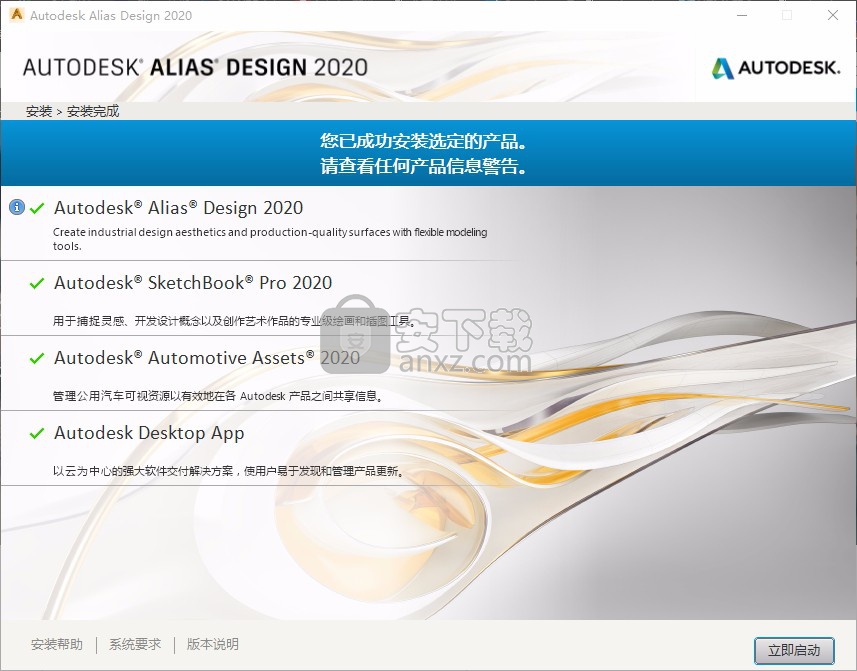Viewport: 857px width, 671px height.
Task: Click the SketchBook description starting 用于捕捉灵感
Action: pyautogui.click(x=233, y=321)
